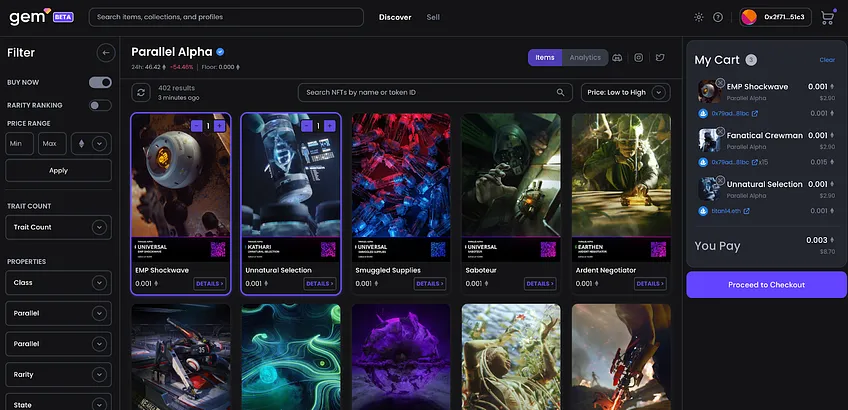Click the Apply price range button
848x410 pixels.
(x=58, y=170)
